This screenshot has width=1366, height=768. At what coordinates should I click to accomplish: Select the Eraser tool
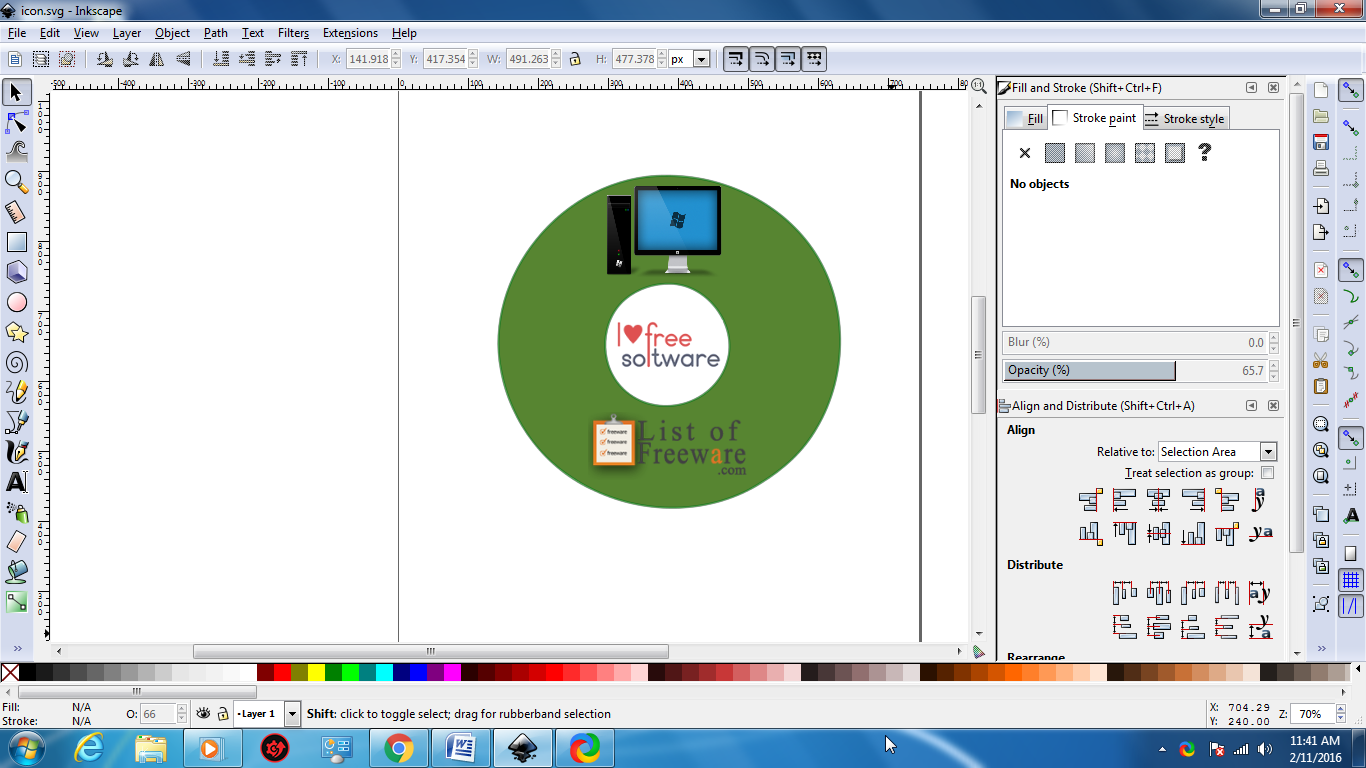pos(16,542)
